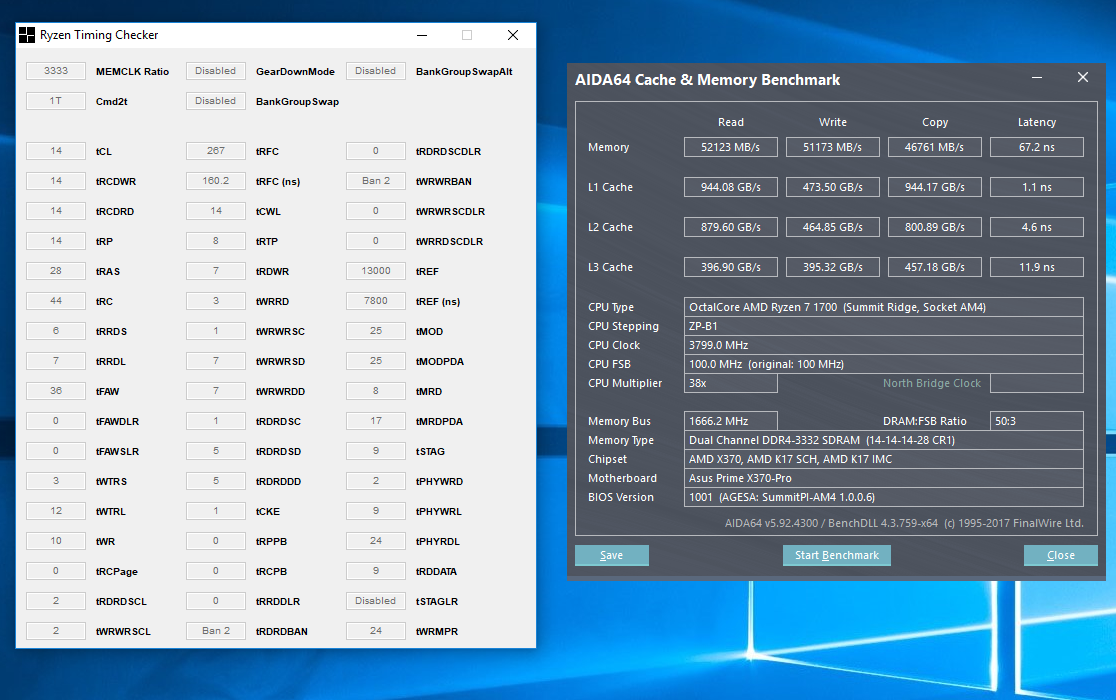The height and width of the screenshot is (700, 1116).
Task: Click the GearDownMode Disabled field
Action: tap(216, 71)
